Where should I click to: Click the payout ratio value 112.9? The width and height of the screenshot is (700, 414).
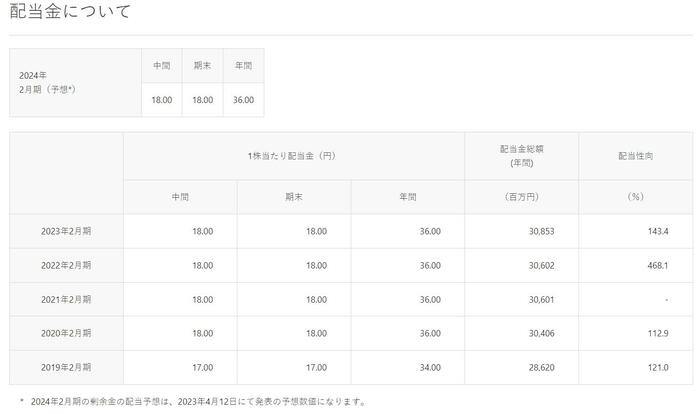coord(656,333)
